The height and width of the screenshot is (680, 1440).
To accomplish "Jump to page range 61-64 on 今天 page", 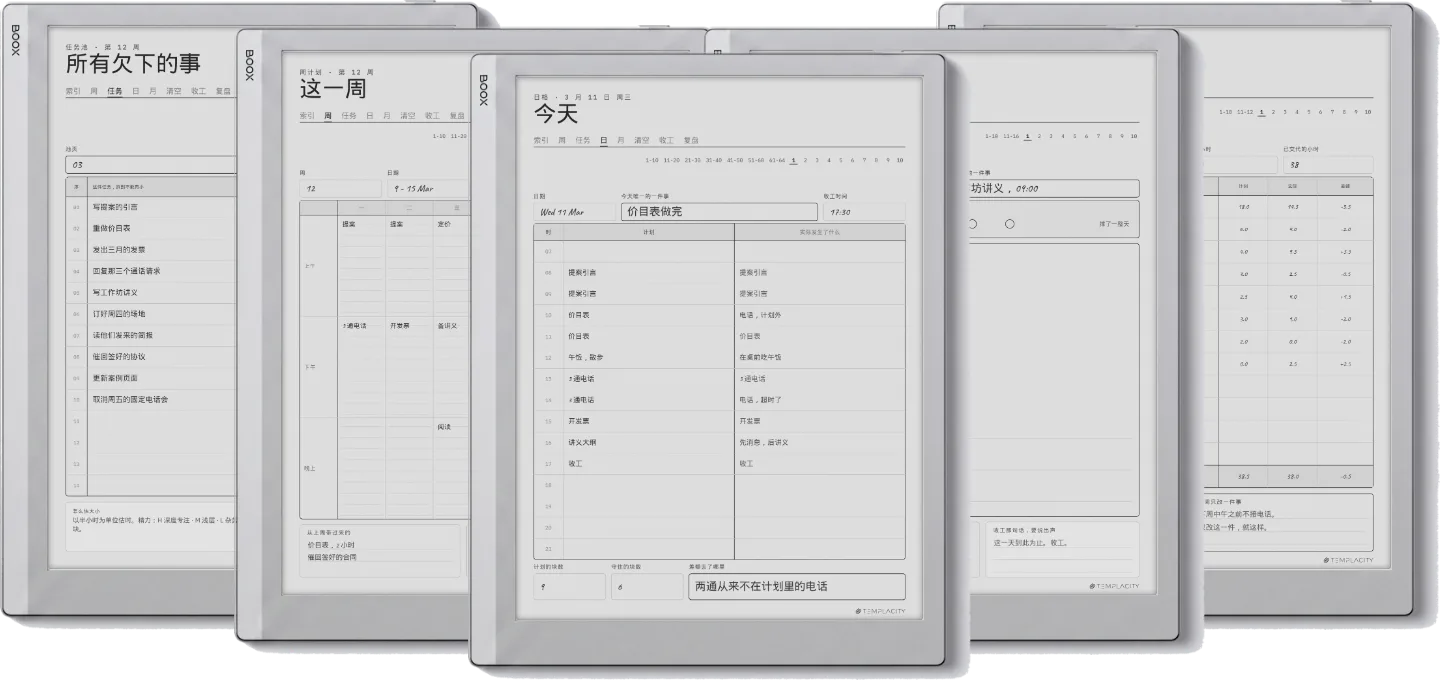I will pyautogui.click(x=777, y=160).
